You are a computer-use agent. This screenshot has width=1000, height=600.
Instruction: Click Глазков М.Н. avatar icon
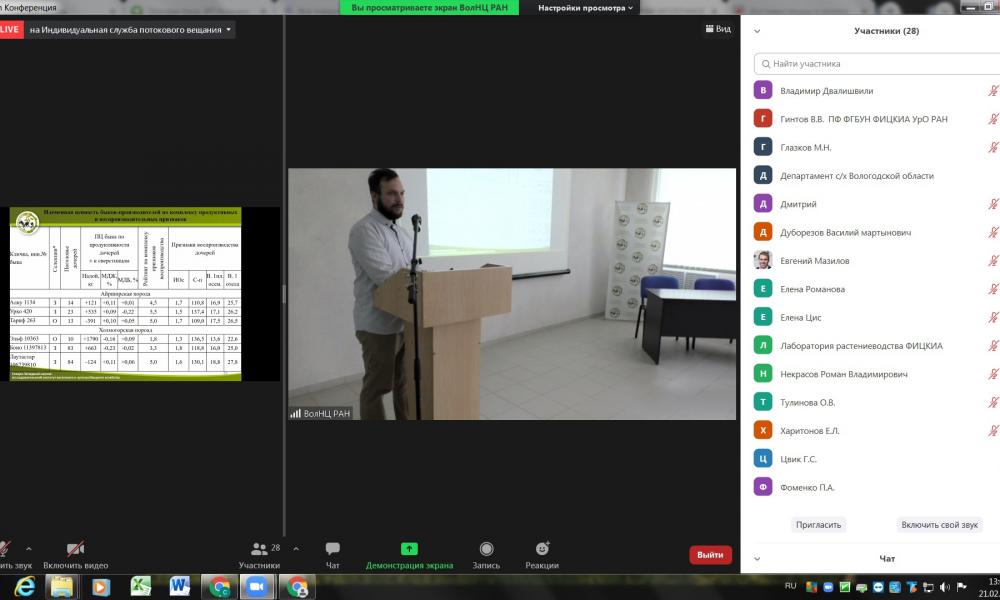[763, 147]
